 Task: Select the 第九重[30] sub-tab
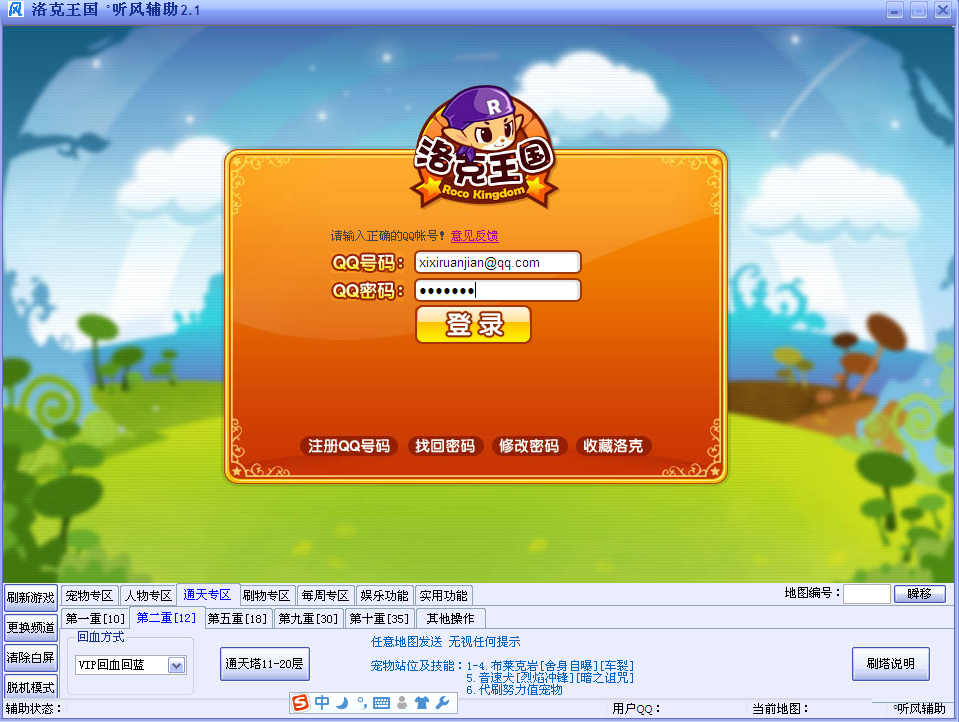308,619
